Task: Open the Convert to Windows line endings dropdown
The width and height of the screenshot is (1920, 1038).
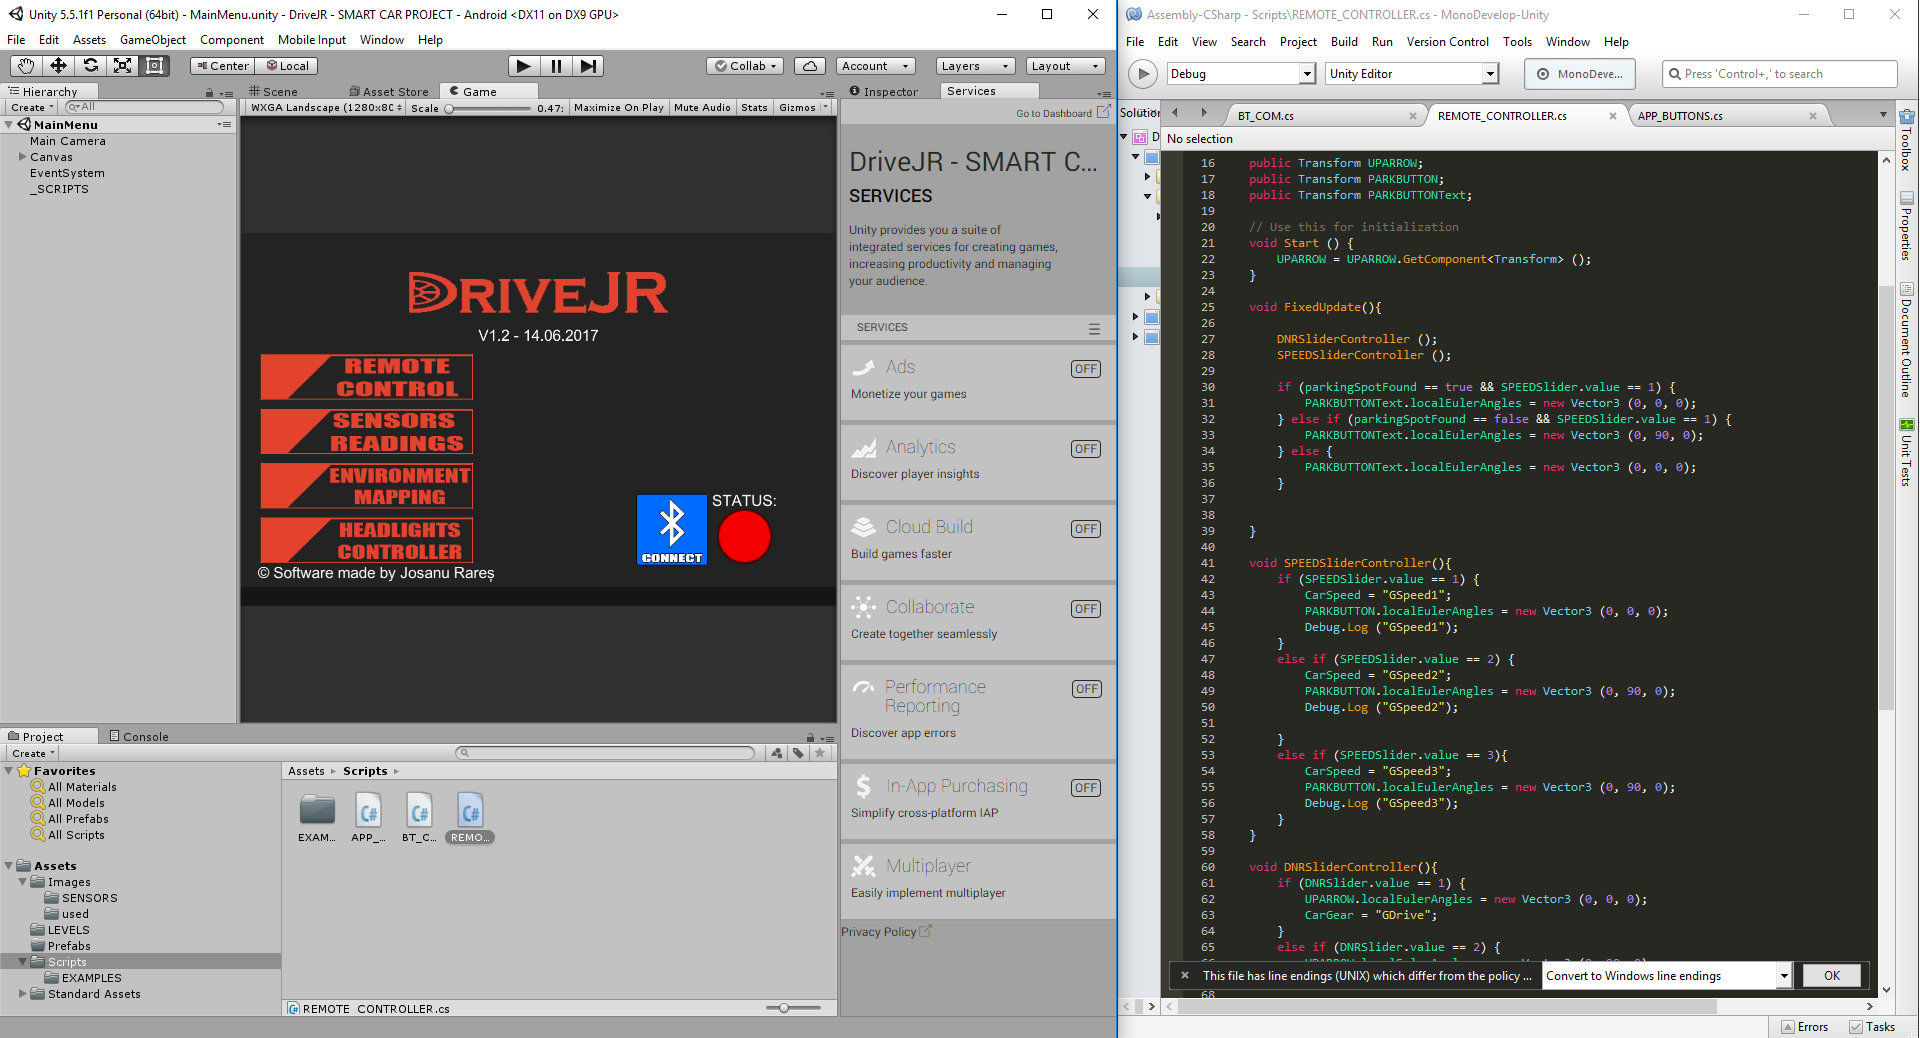Action: pyautogui.click(x=1667, y=976)
